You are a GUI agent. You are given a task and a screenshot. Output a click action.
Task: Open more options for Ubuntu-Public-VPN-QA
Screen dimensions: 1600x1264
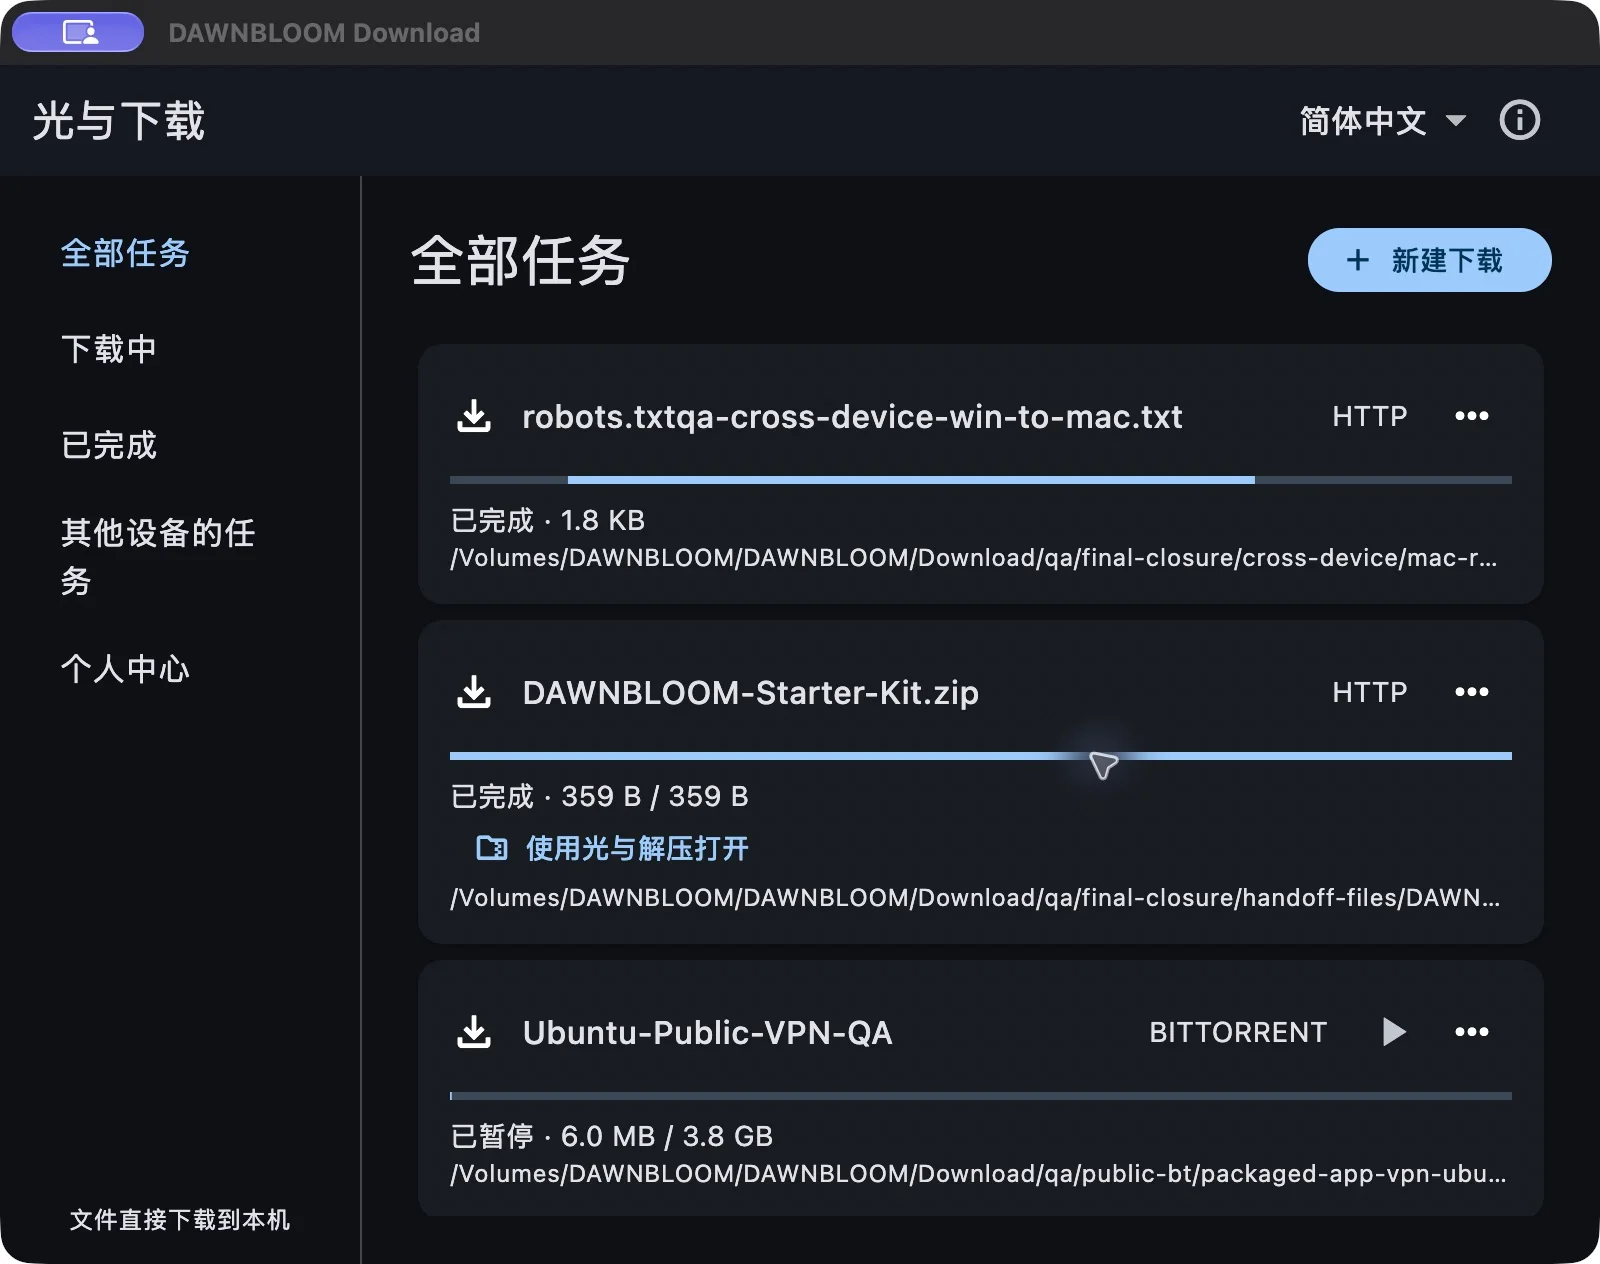1471,1032
